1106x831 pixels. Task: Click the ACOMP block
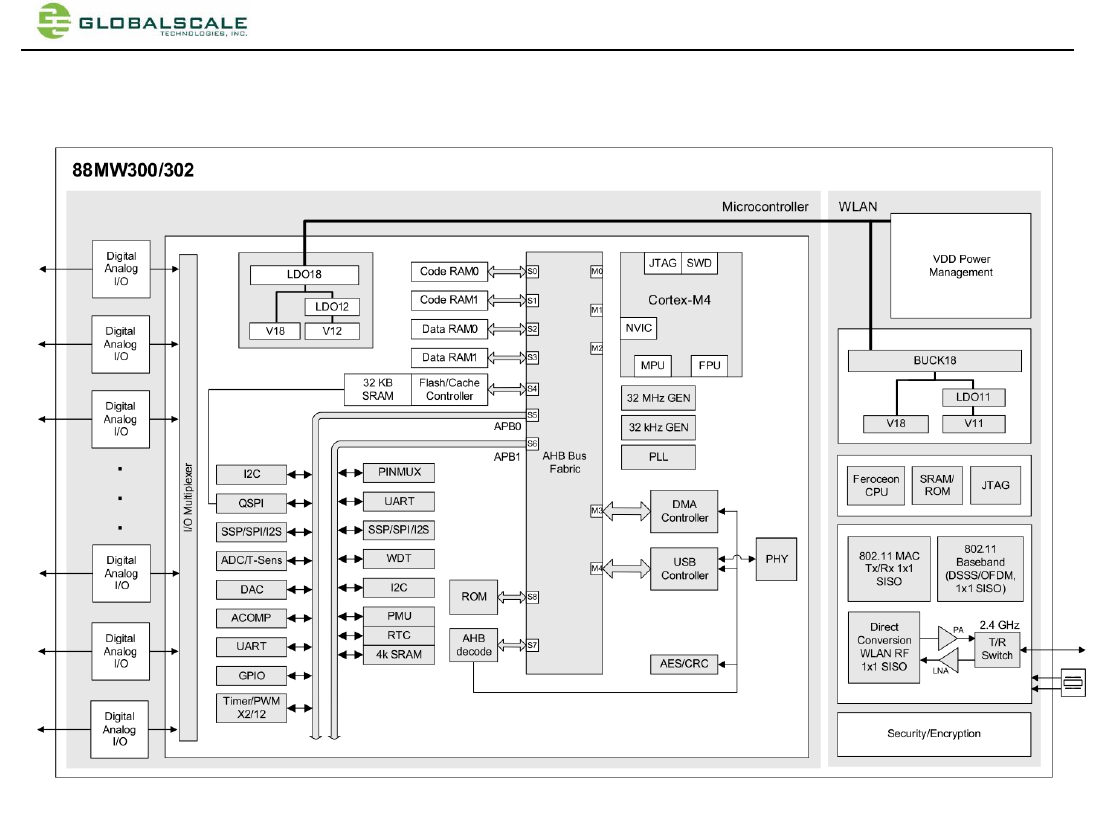click(251, 618)
